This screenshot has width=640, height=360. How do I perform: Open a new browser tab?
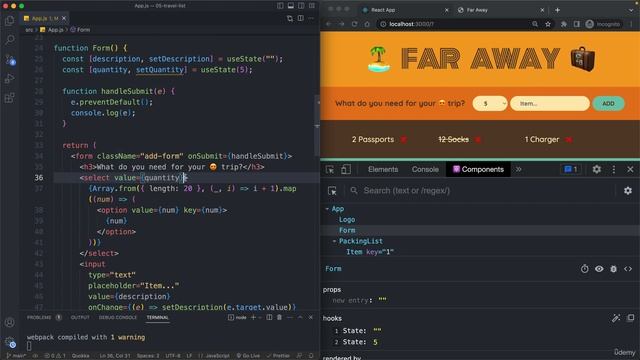click(558, 10)
